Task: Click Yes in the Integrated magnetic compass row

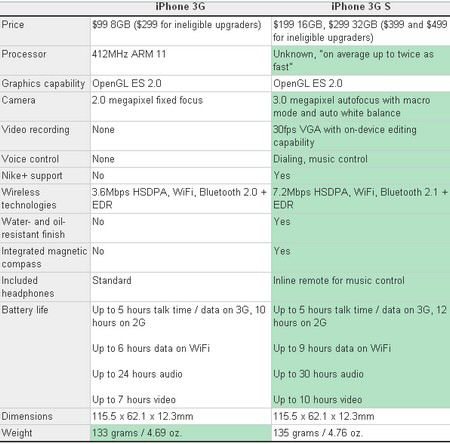Action: (x=282, y=251)
